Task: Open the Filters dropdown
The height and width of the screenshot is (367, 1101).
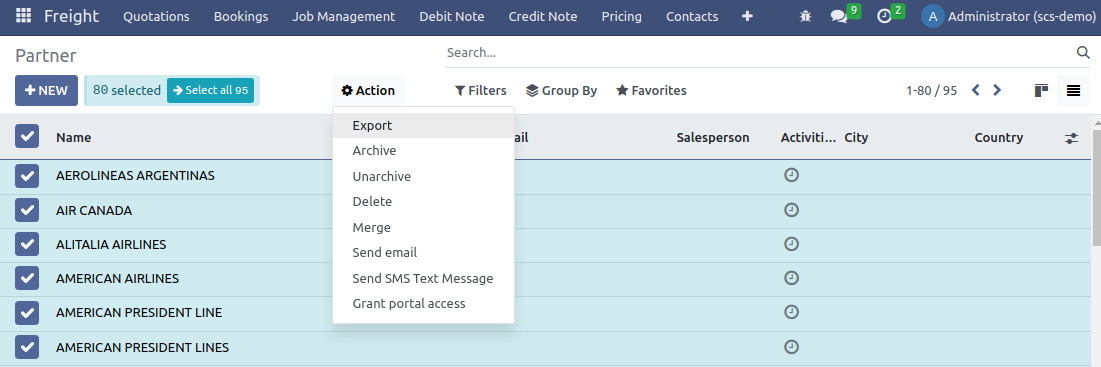Action: (x=480, y=91)
